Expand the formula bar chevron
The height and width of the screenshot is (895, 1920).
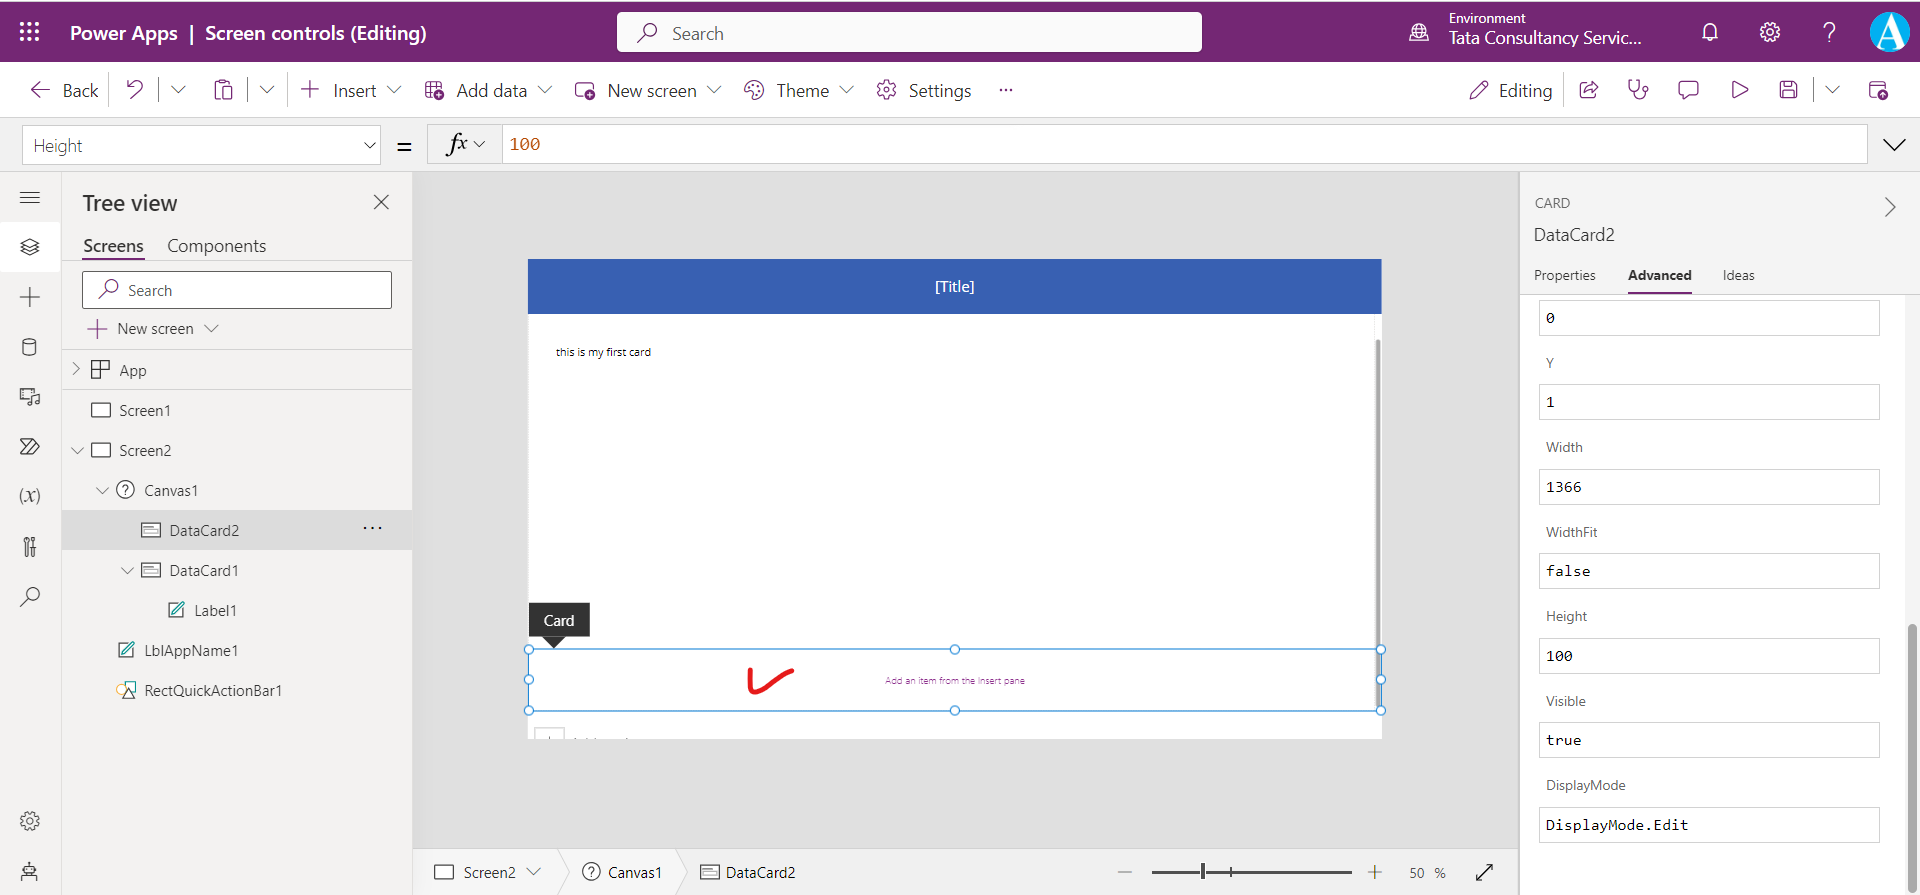pos(1894,145)
